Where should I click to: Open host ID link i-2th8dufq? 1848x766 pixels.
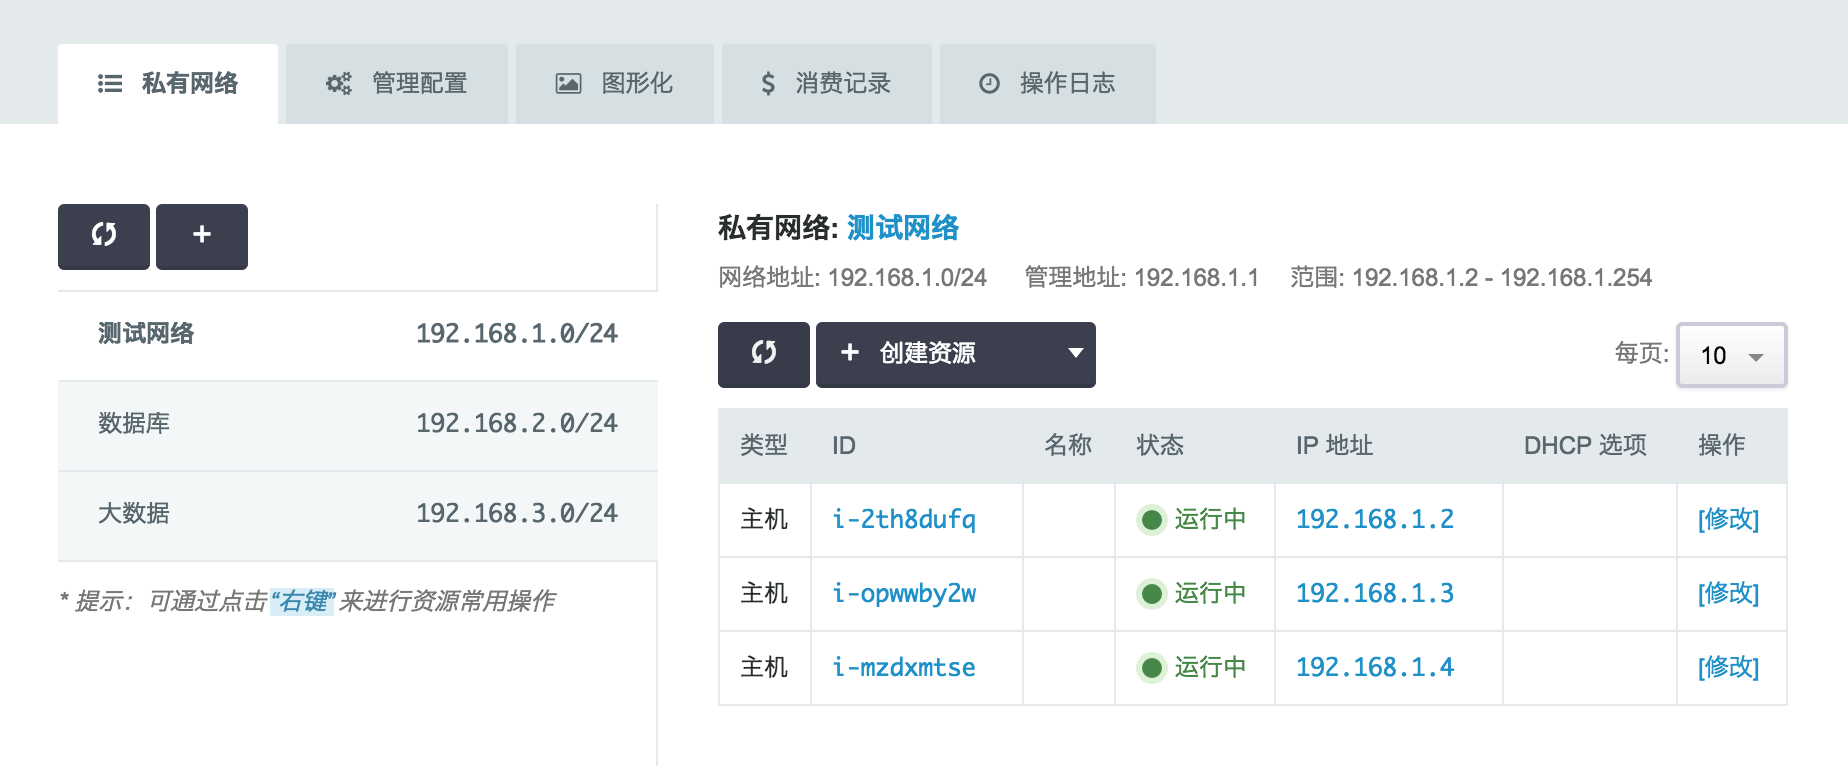[x=903, y=520]
